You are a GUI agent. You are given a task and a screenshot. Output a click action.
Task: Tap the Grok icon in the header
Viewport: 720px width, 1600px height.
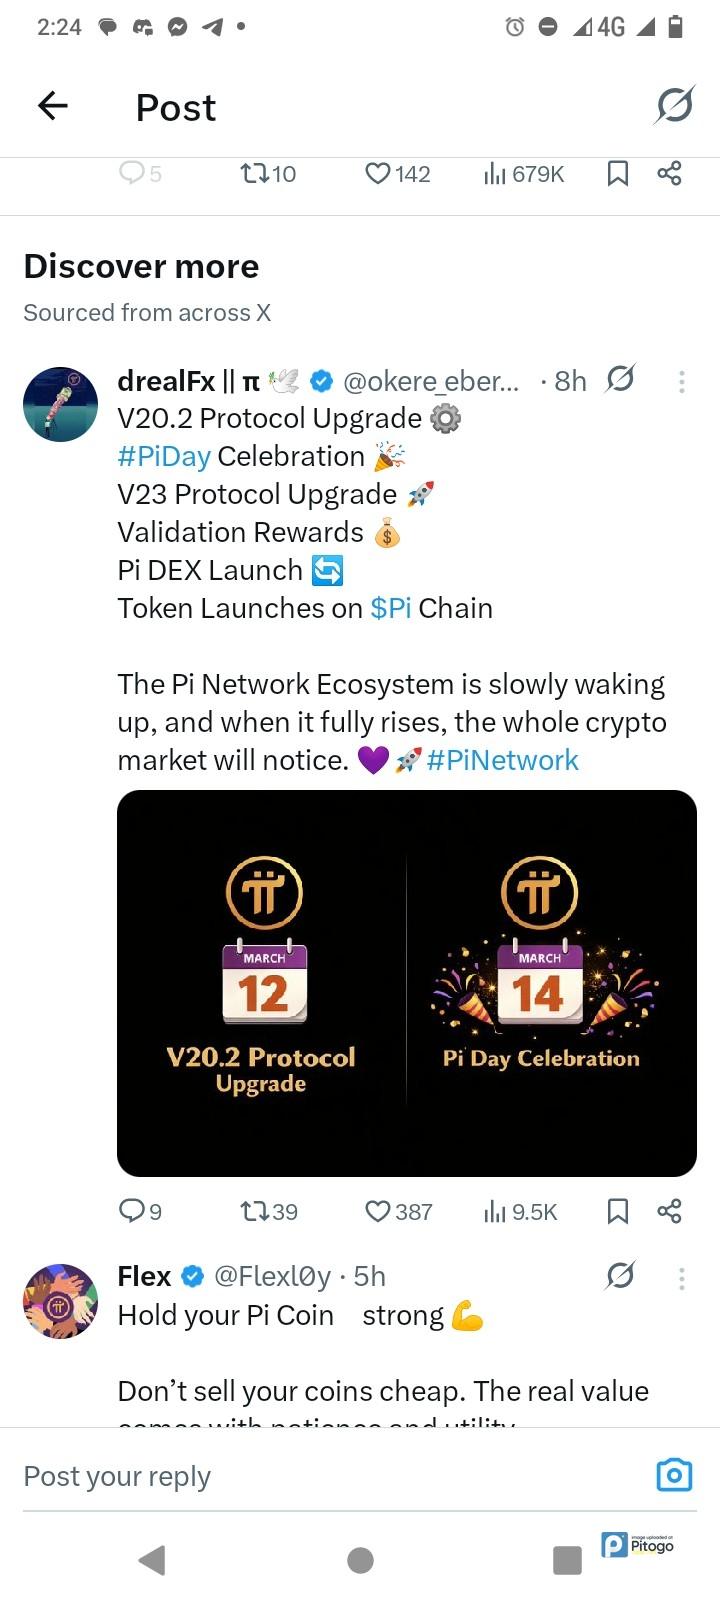(675, 105)
